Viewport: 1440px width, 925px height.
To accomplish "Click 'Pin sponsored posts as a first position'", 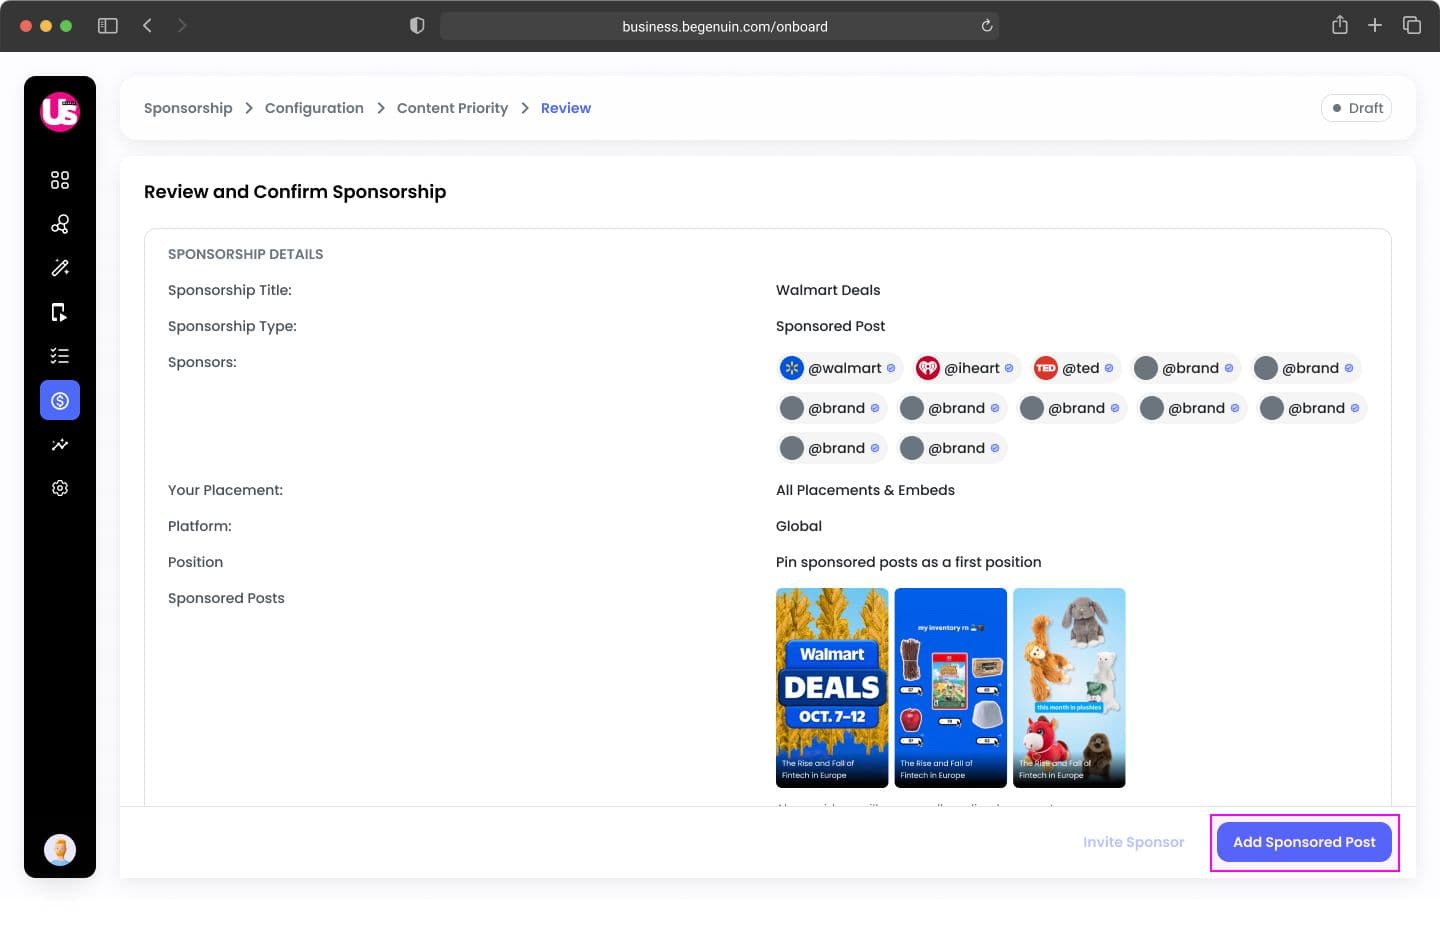I will [909, 562].
